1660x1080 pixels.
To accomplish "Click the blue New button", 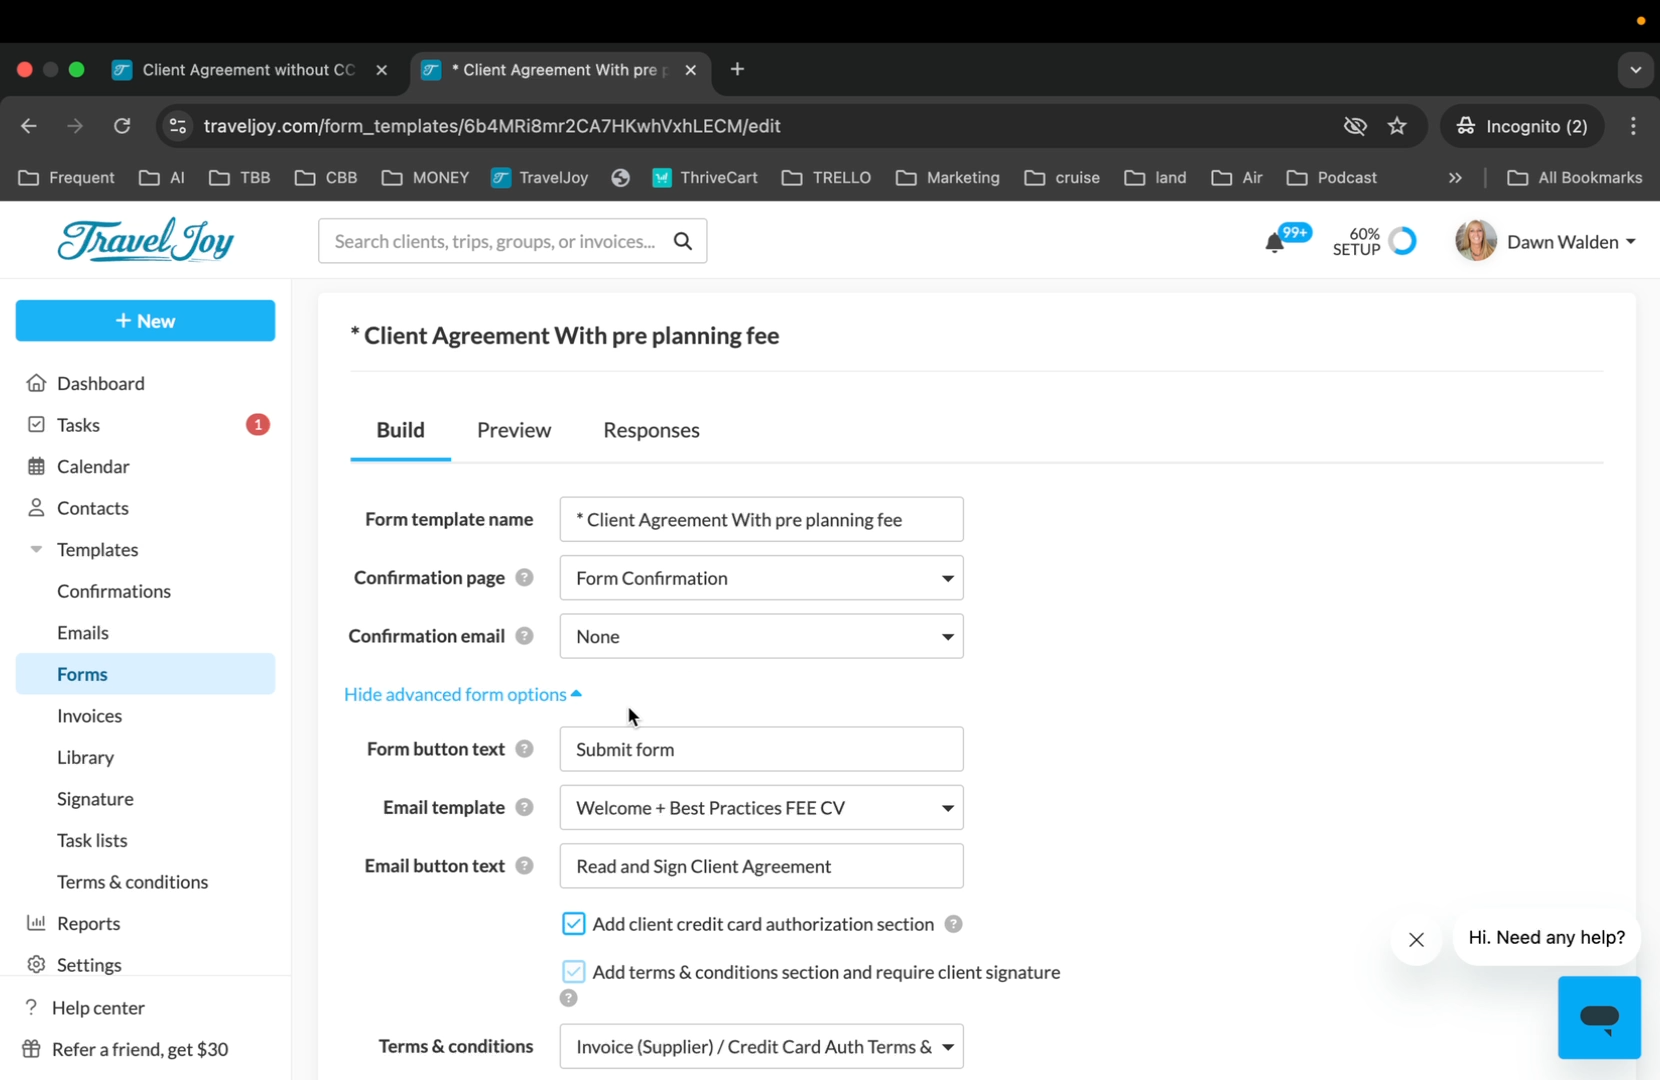I will (145, 321).
